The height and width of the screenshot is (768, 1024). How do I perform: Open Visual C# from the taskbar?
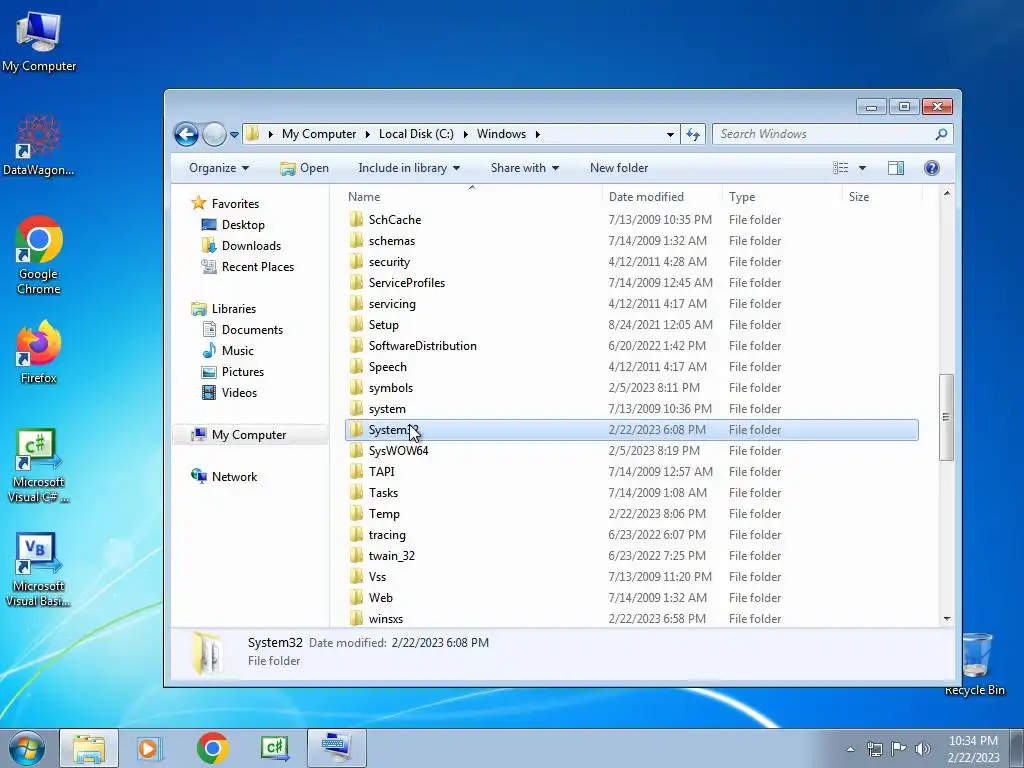274,748
